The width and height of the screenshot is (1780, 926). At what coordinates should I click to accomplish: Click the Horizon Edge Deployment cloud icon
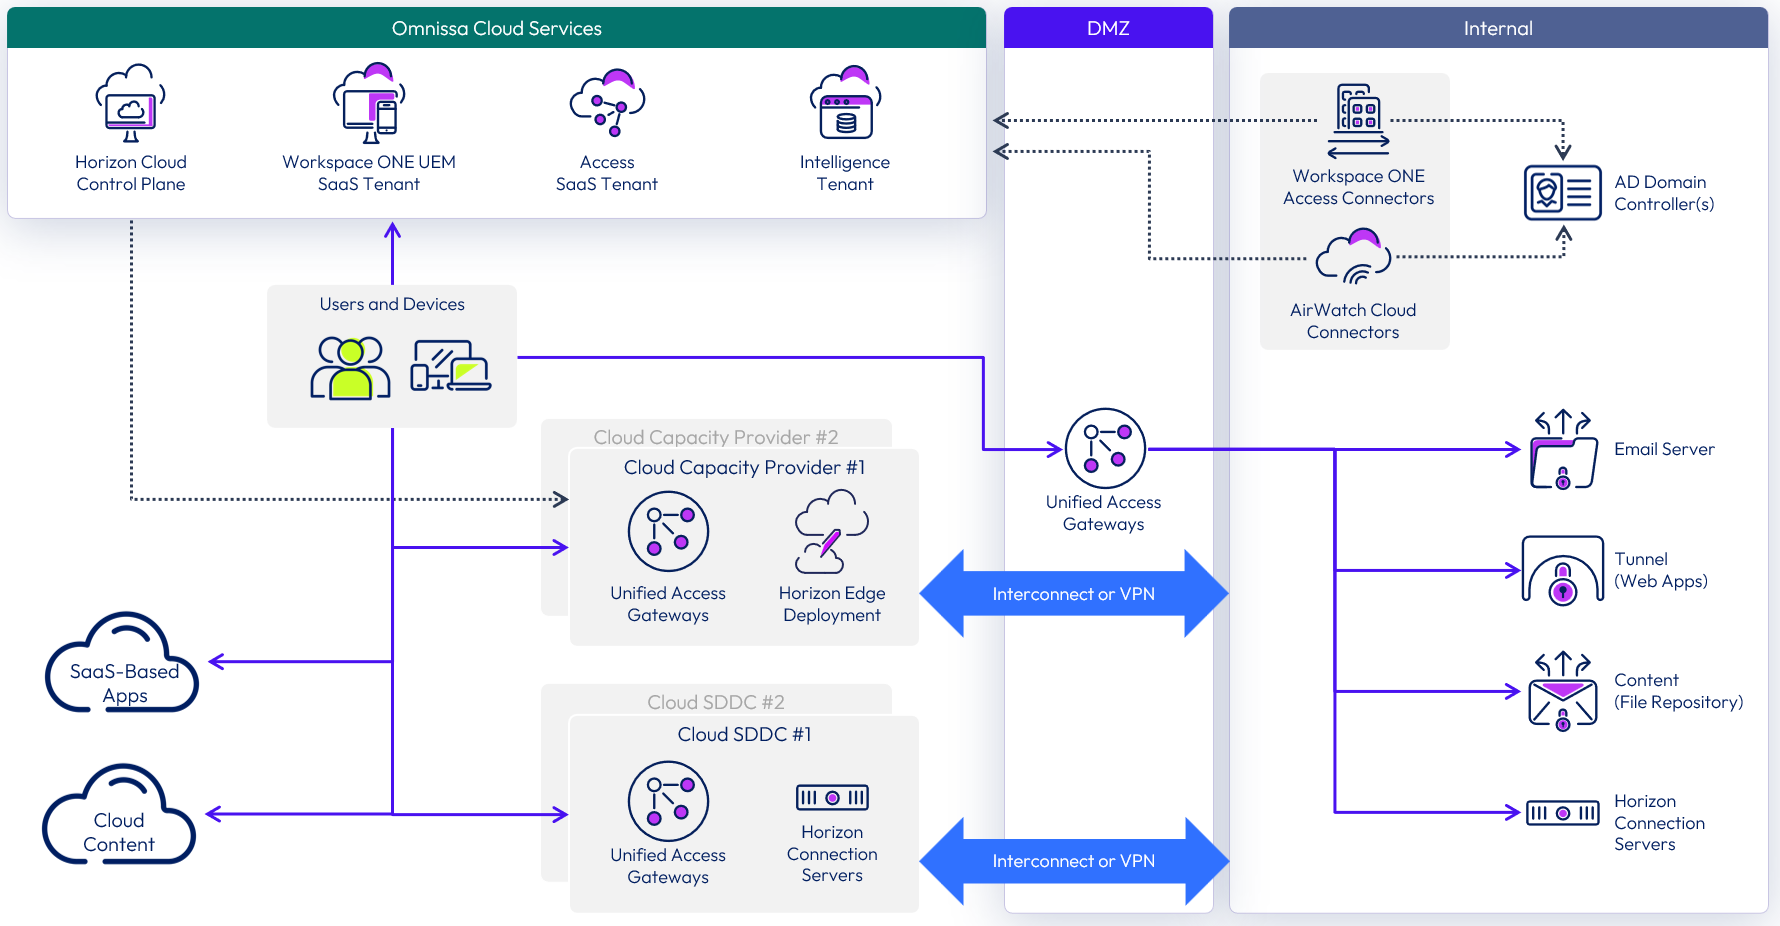point(831,532)
